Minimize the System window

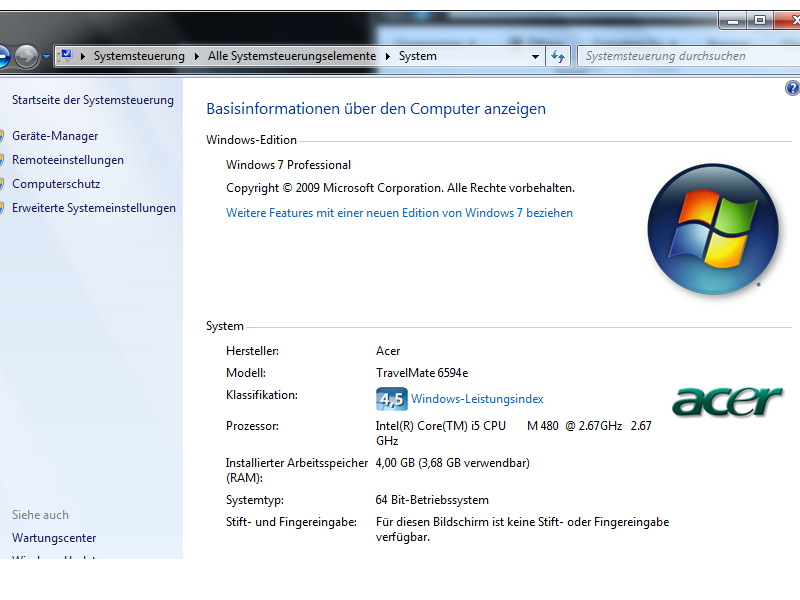pos(733,20)
